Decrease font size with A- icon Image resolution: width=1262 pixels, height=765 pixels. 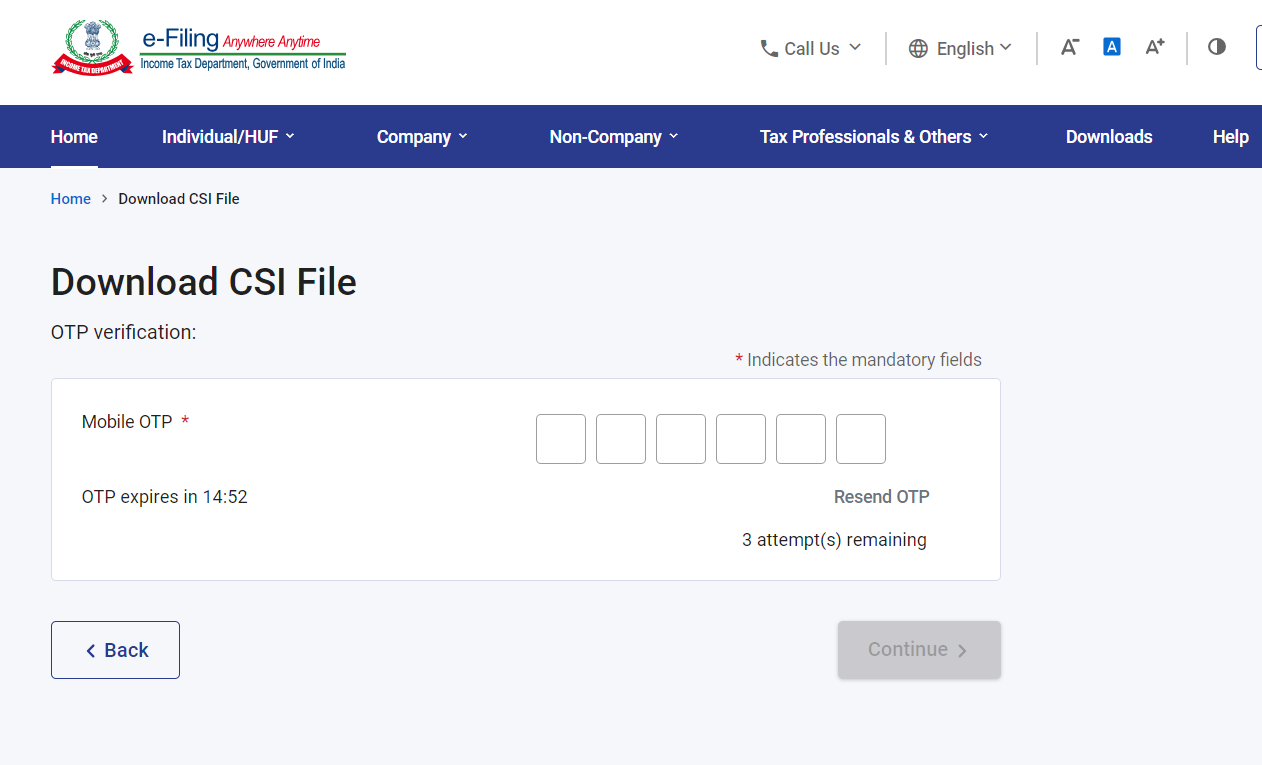pyautogui.click(x=1069, y=47)
